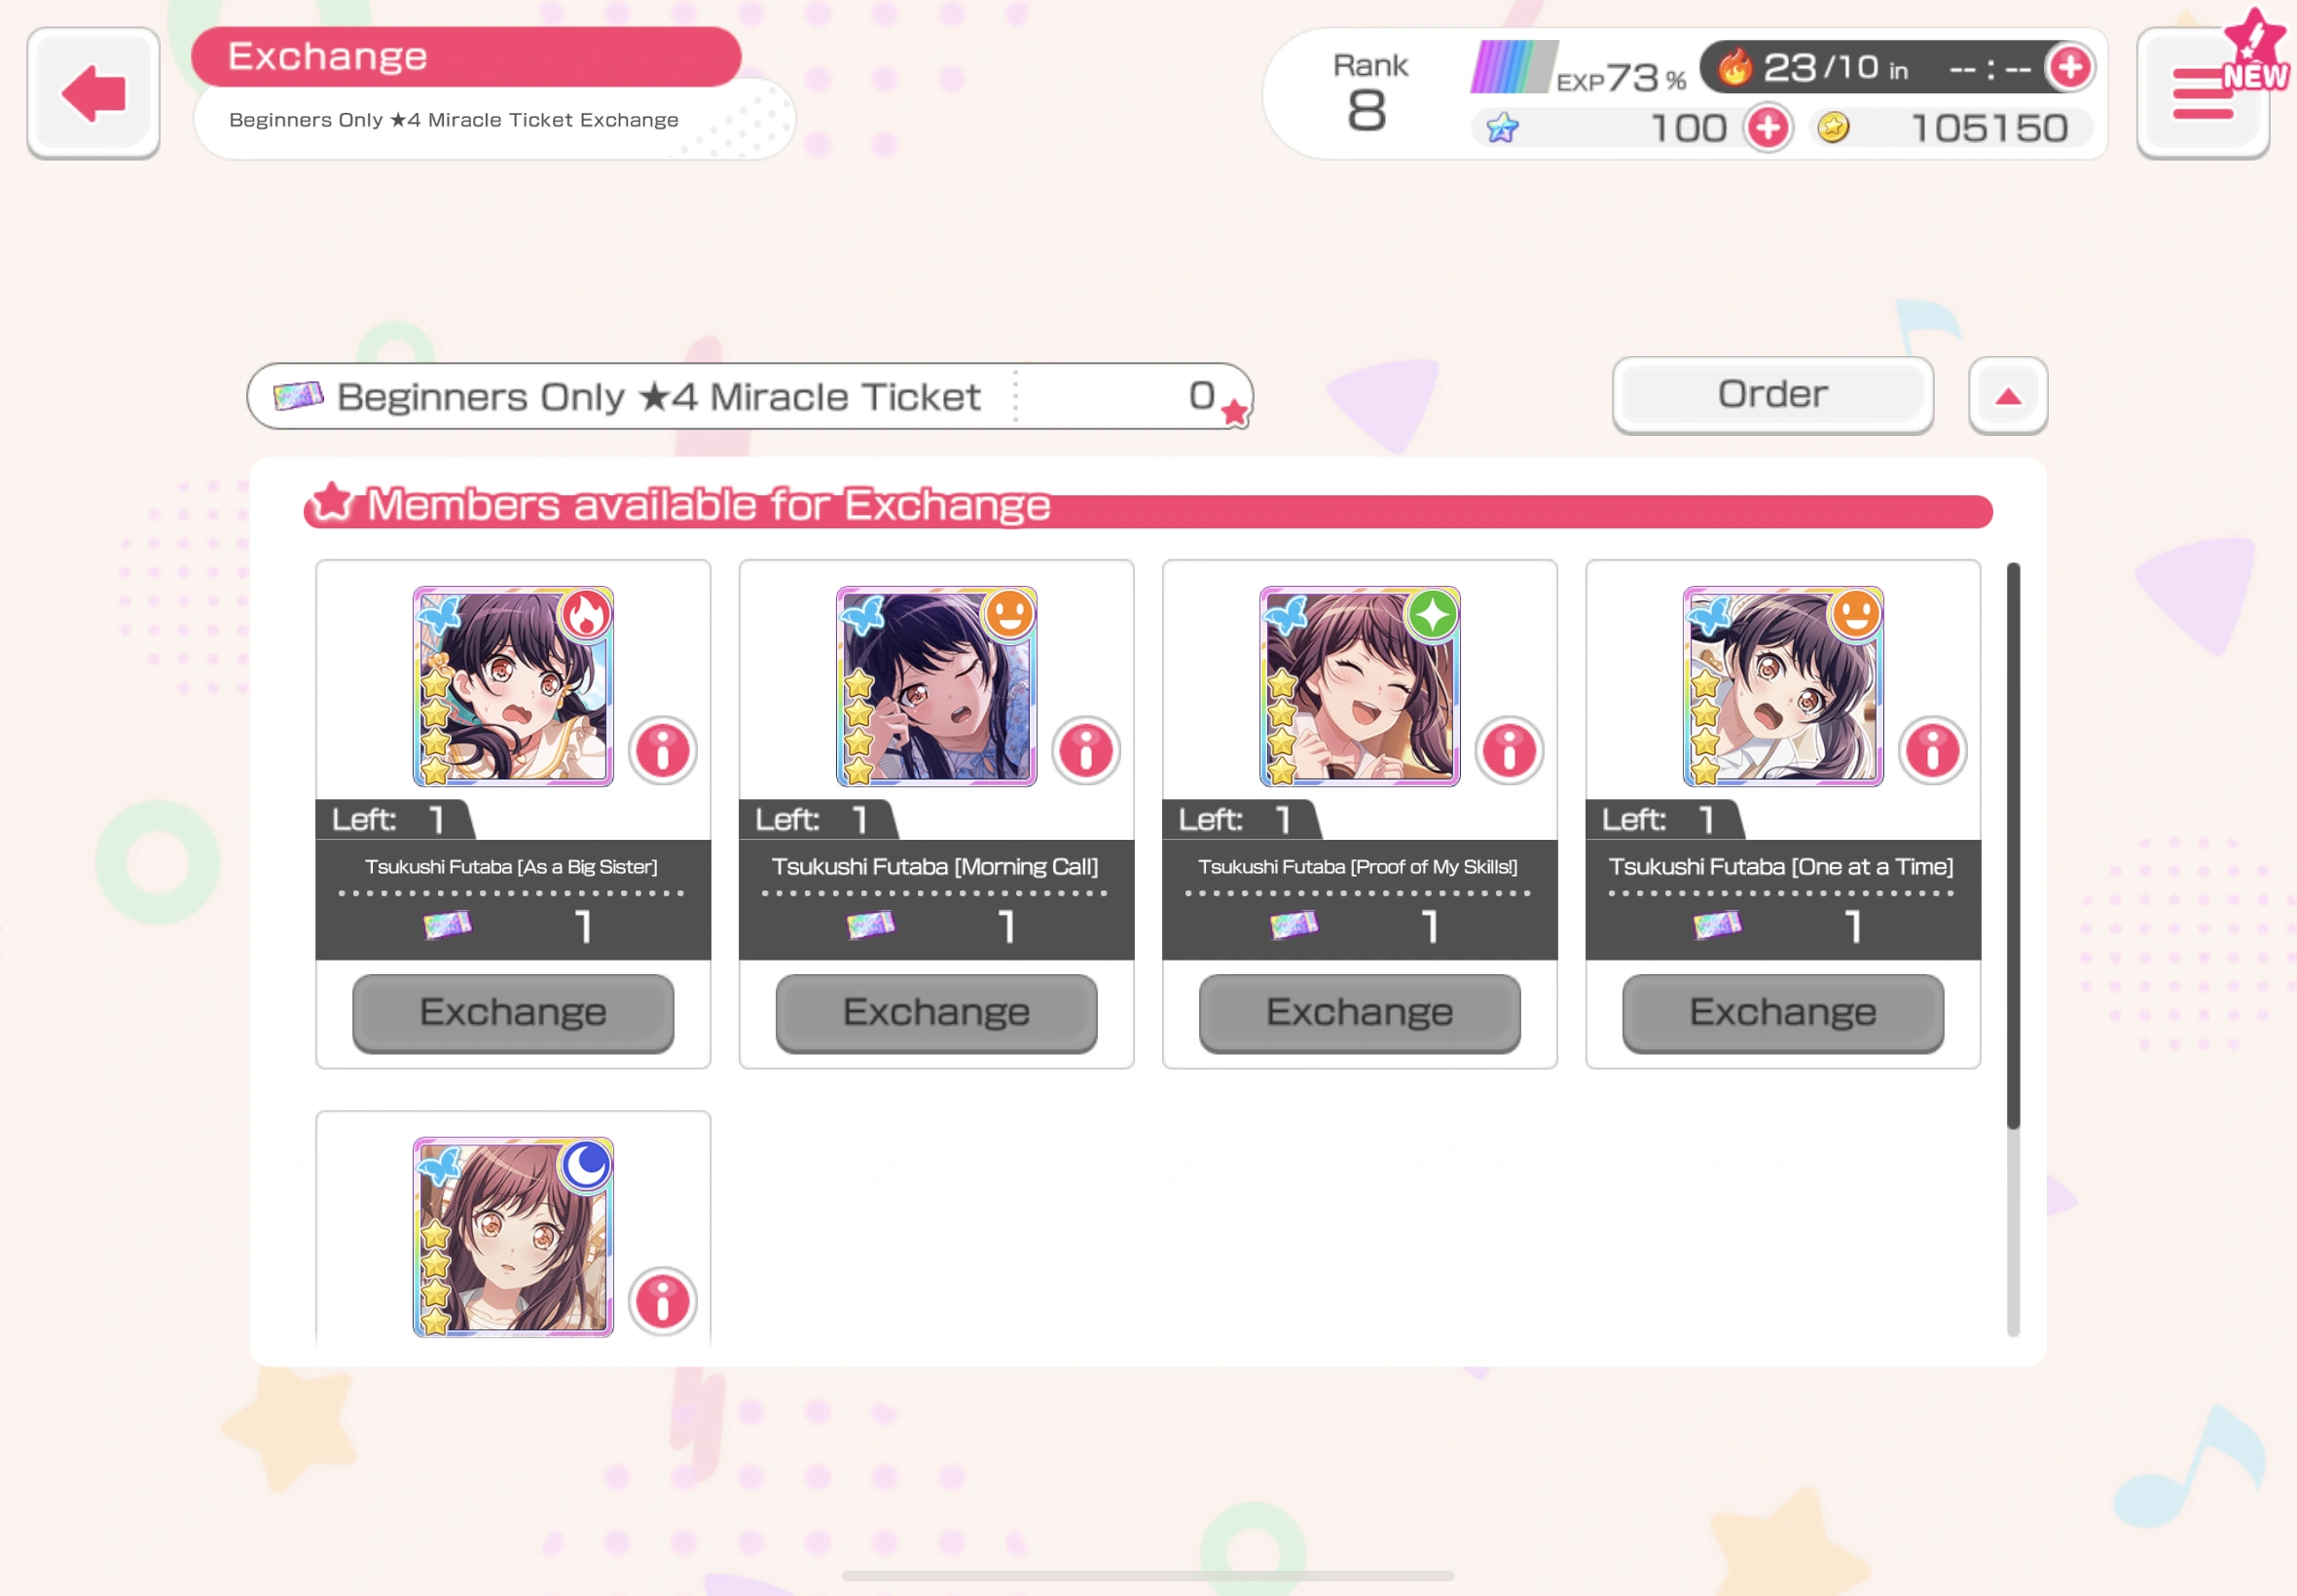Show info for As a Big Sister card
2297x1596 pixels.
point(662,750)
